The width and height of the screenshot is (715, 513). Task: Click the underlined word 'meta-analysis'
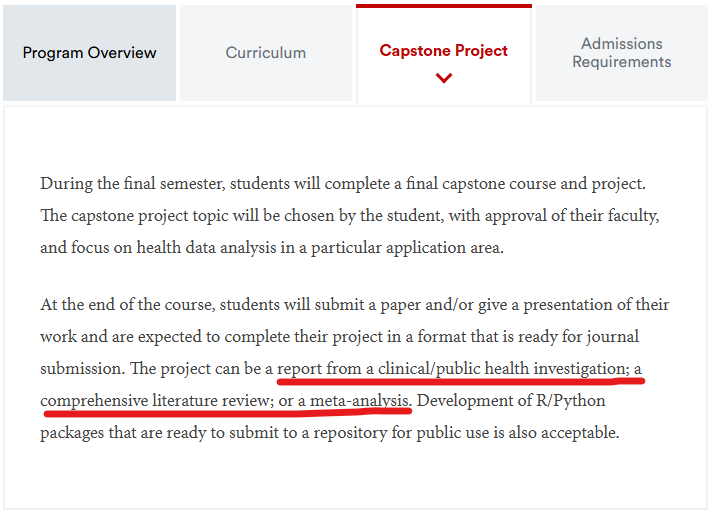(359, 400)
